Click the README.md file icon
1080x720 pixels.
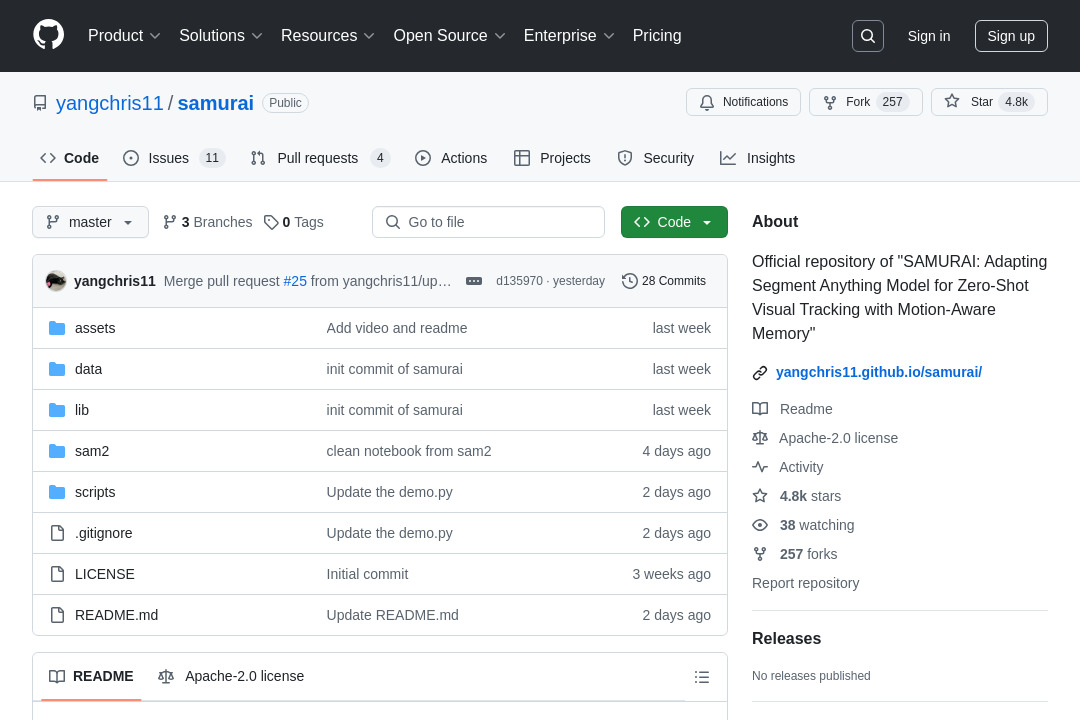click(57, 615)
